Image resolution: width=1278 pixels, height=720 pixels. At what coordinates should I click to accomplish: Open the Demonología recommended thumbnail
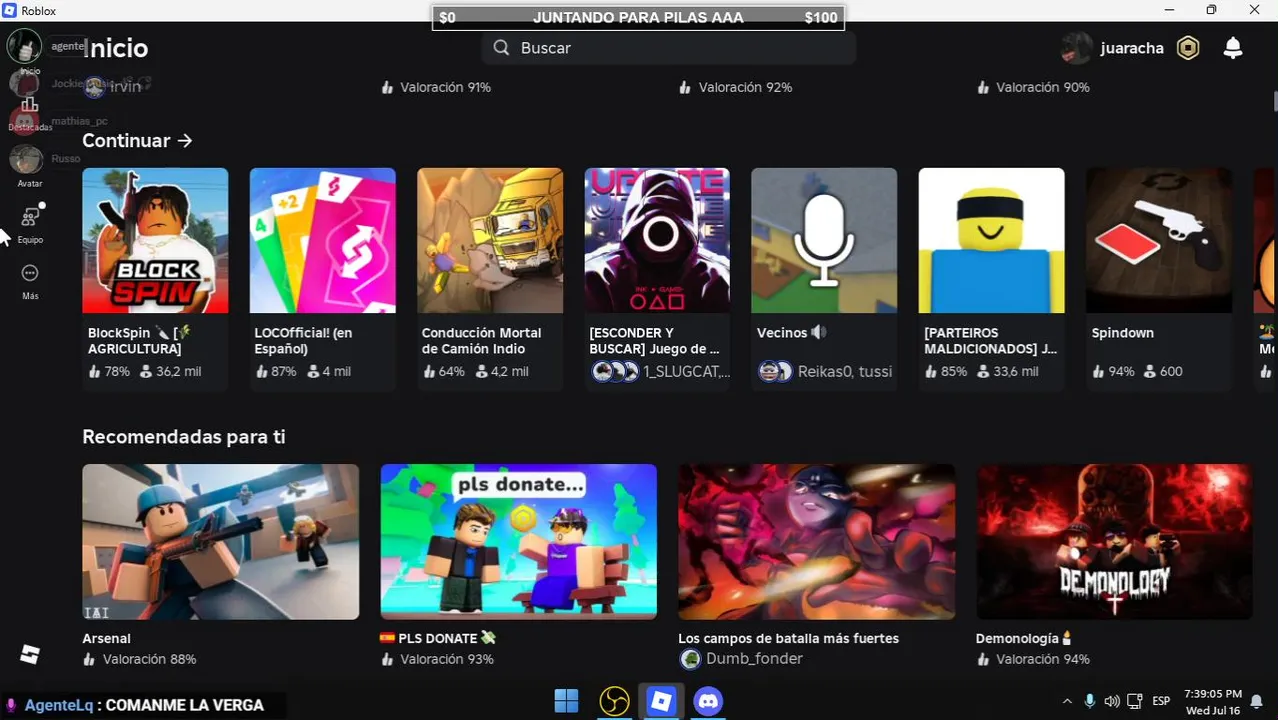1114,541
